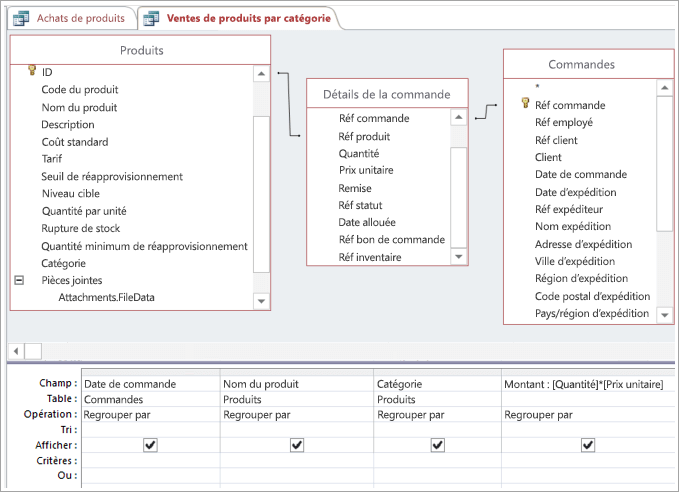This screenshot has width=679, height=492.
Task: Select Réf employé in Commandes
Action: (564, 123)
